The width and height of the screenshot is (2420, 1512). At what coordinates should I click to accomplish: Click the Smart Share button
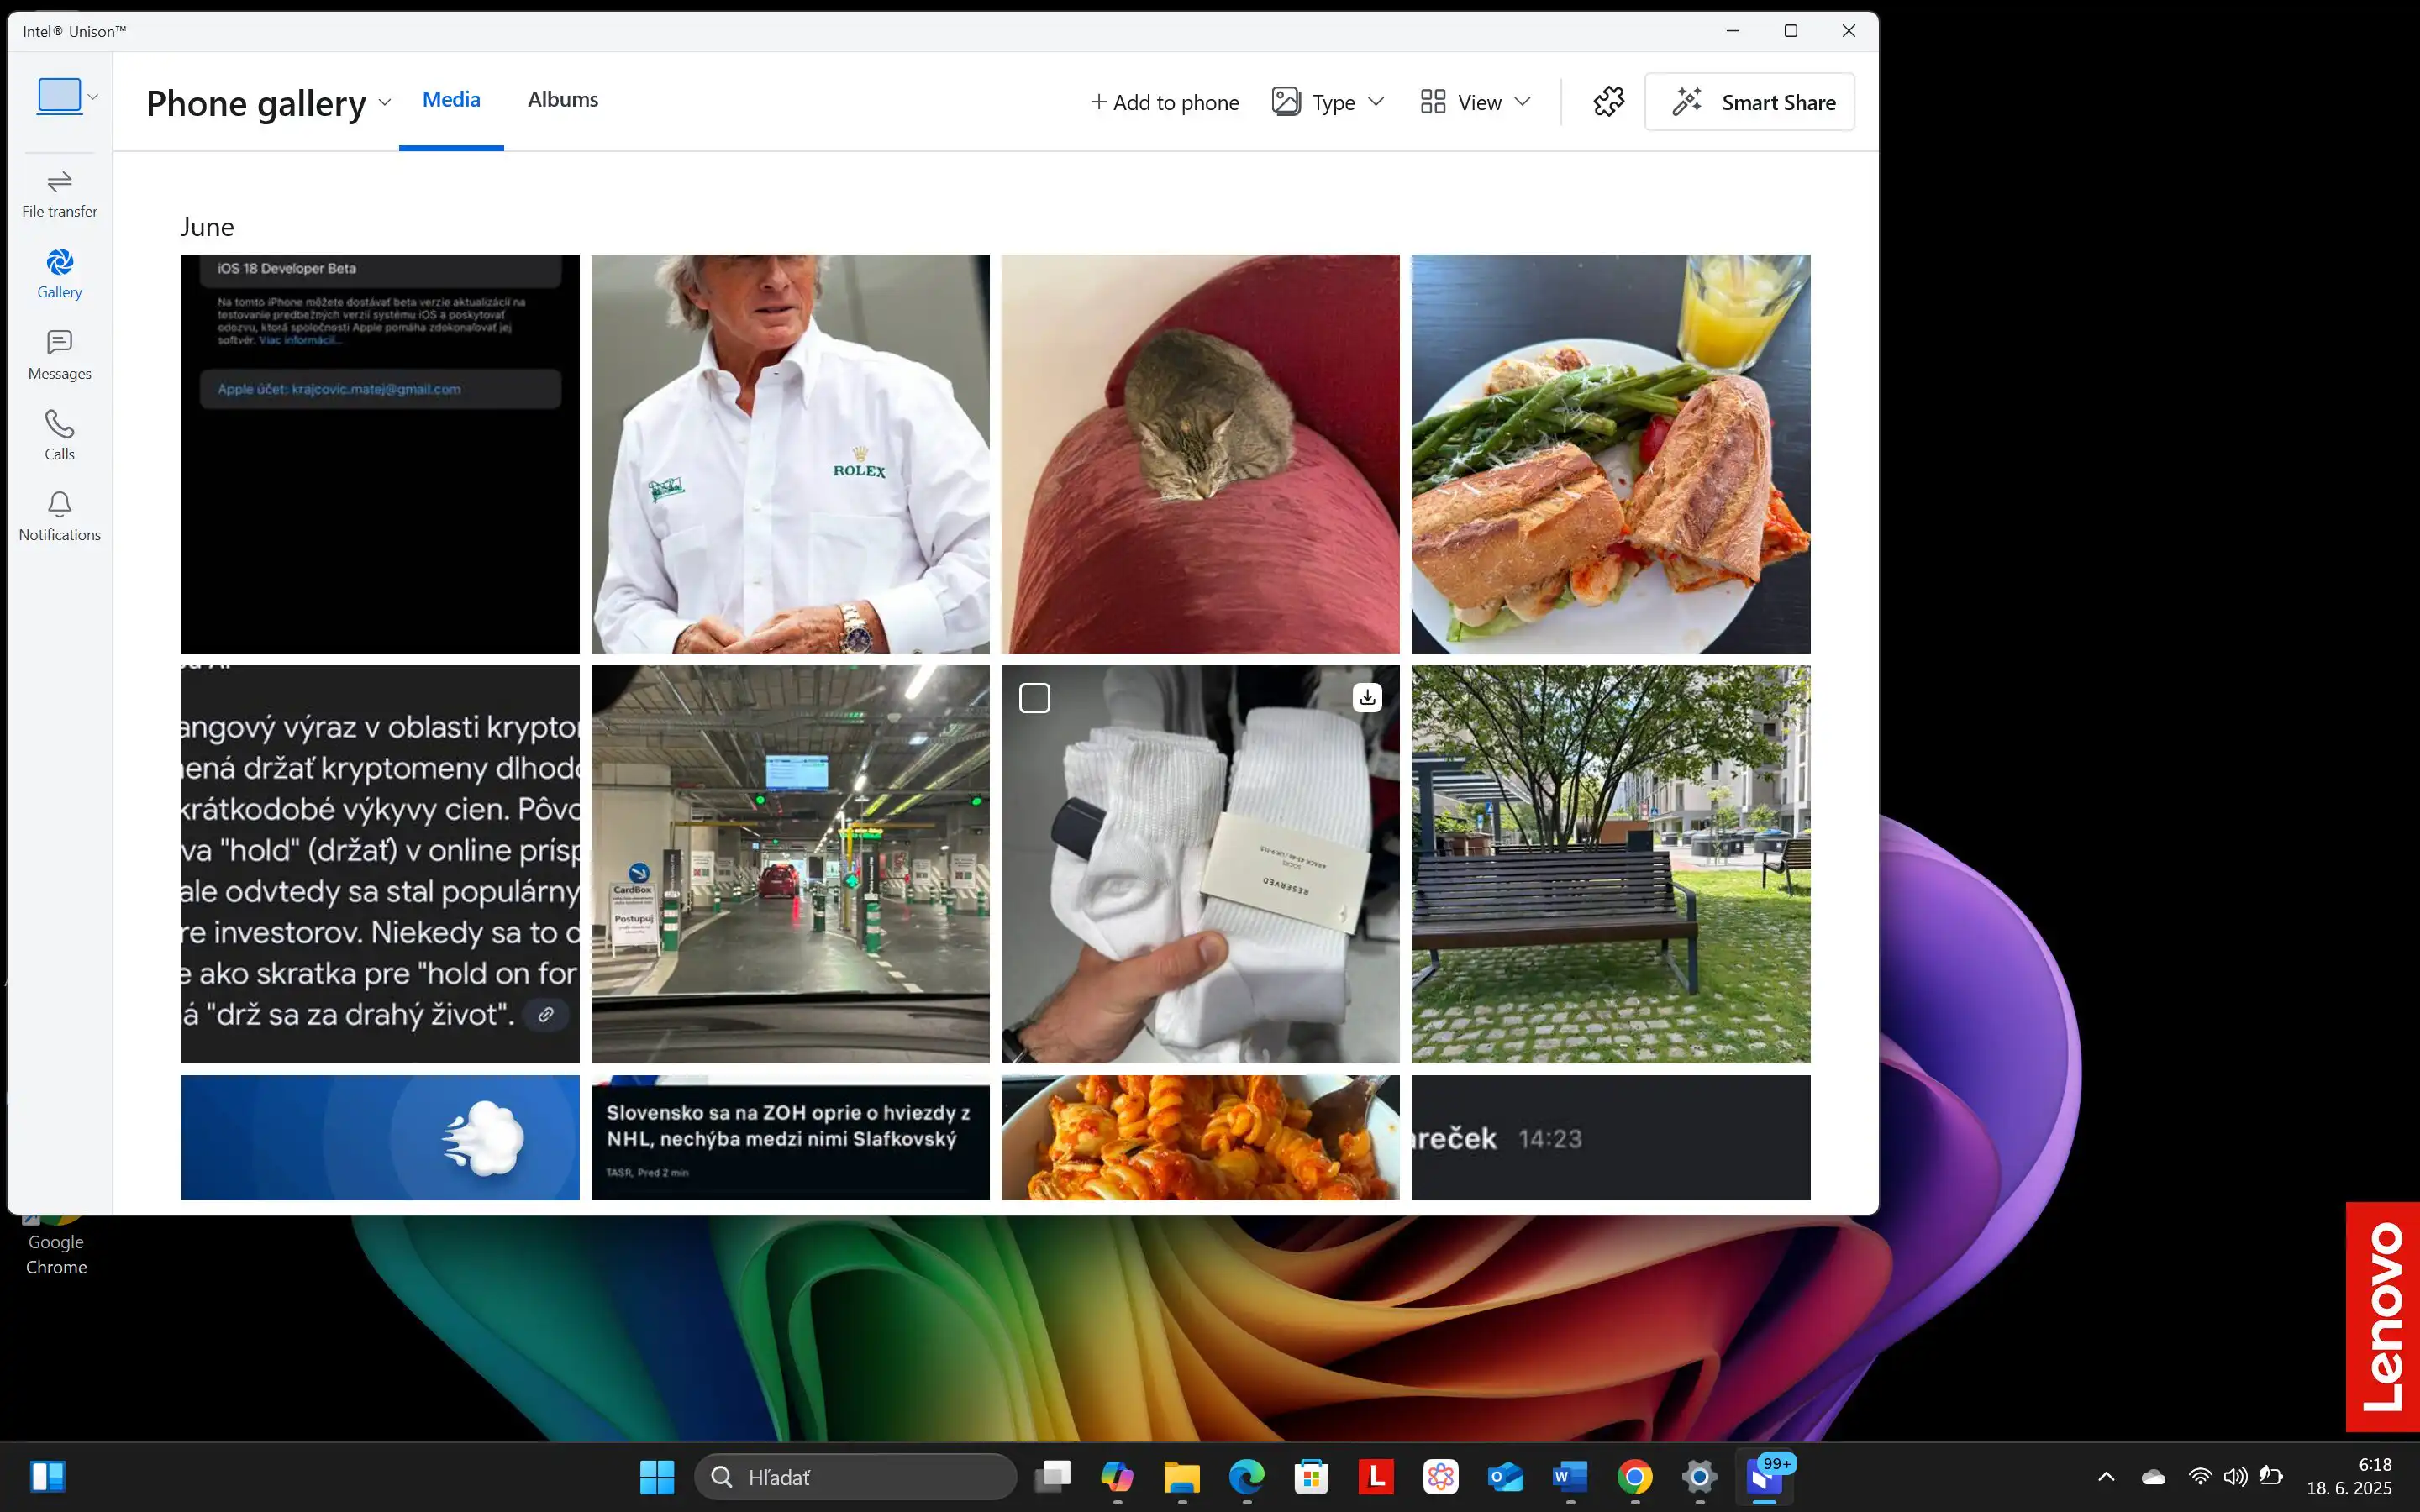point(1749,102)
